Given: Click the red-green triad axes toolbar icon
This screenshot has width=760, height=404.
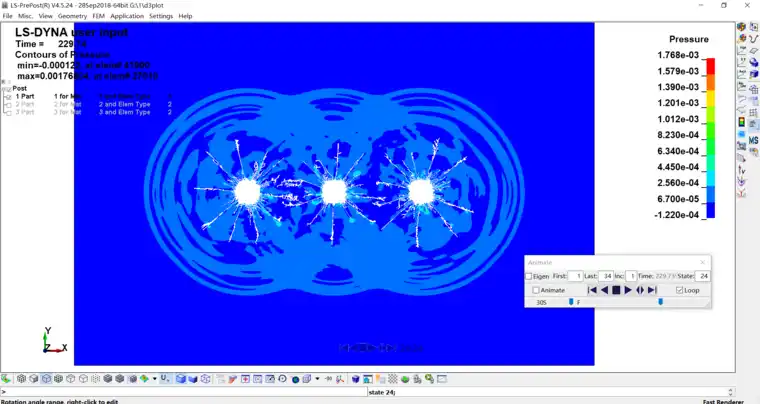Looking at the screenshot, I should click(x=340, y=379).
